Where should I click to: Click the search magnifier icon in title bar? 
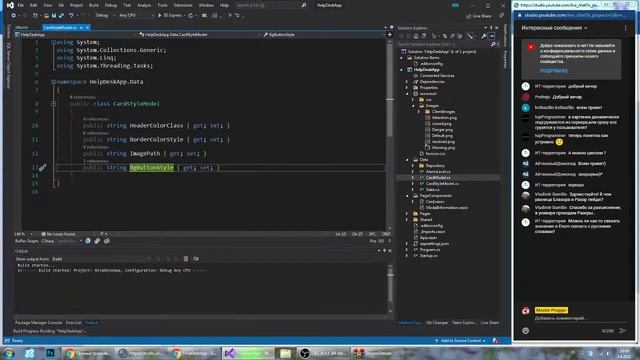tap(304, 5)
